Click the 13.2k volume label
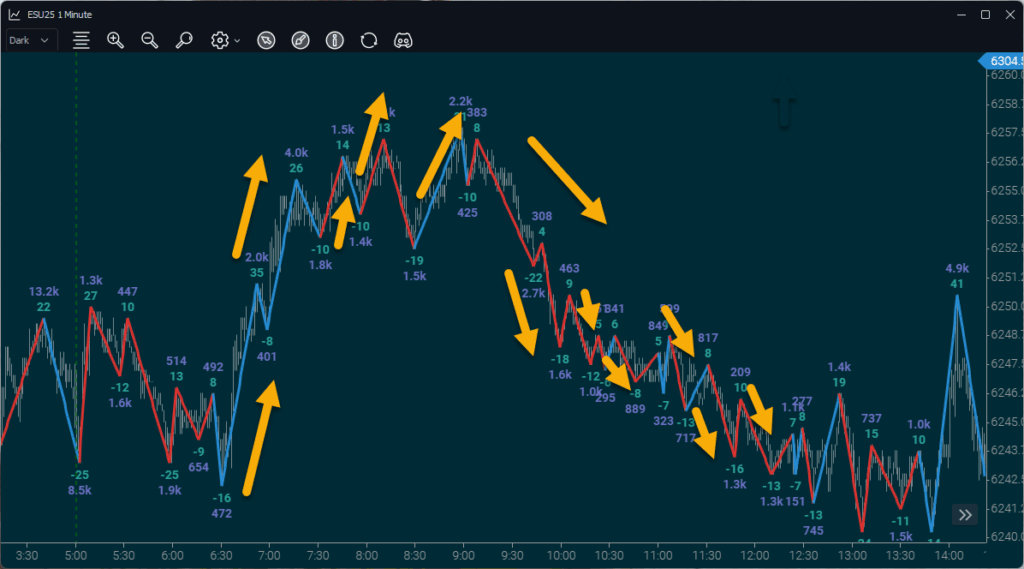The height and width of the screenshot is (569, 1024). tap(44, 291)
